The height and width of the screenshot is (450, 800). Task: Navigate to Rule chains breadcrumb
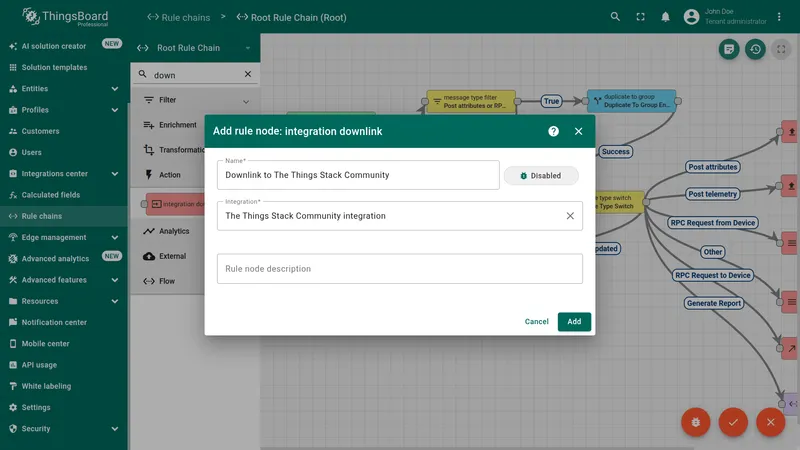[x=179, y=17]
